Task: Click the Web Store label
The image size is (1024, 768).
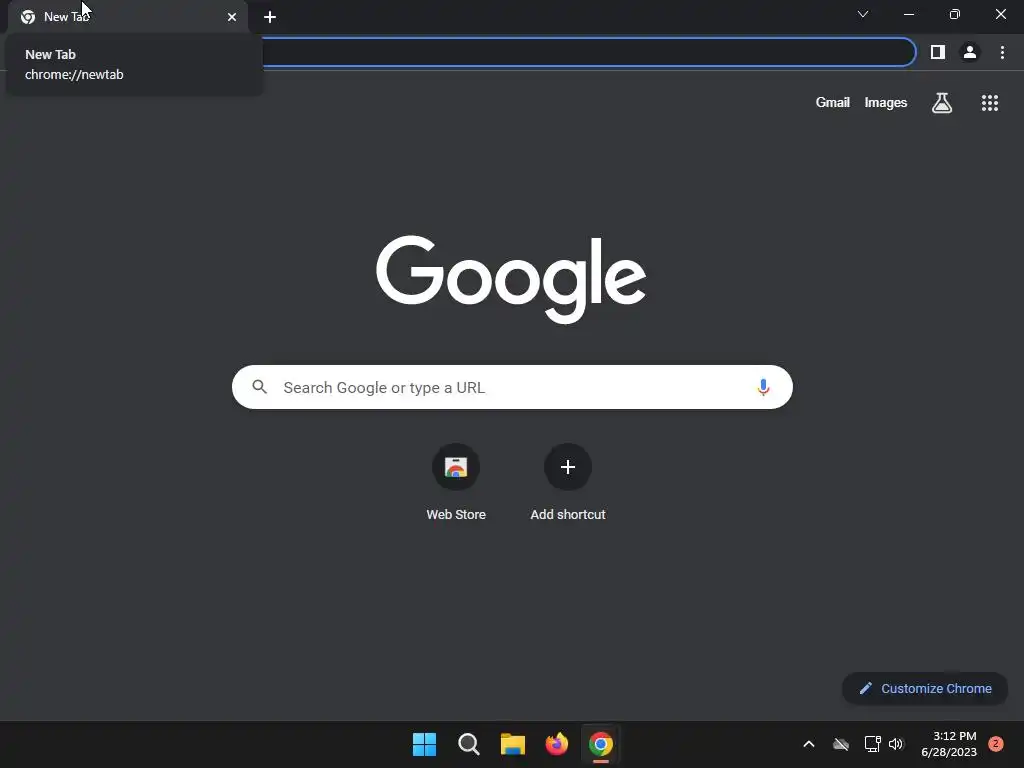Action: click(456, 515)
